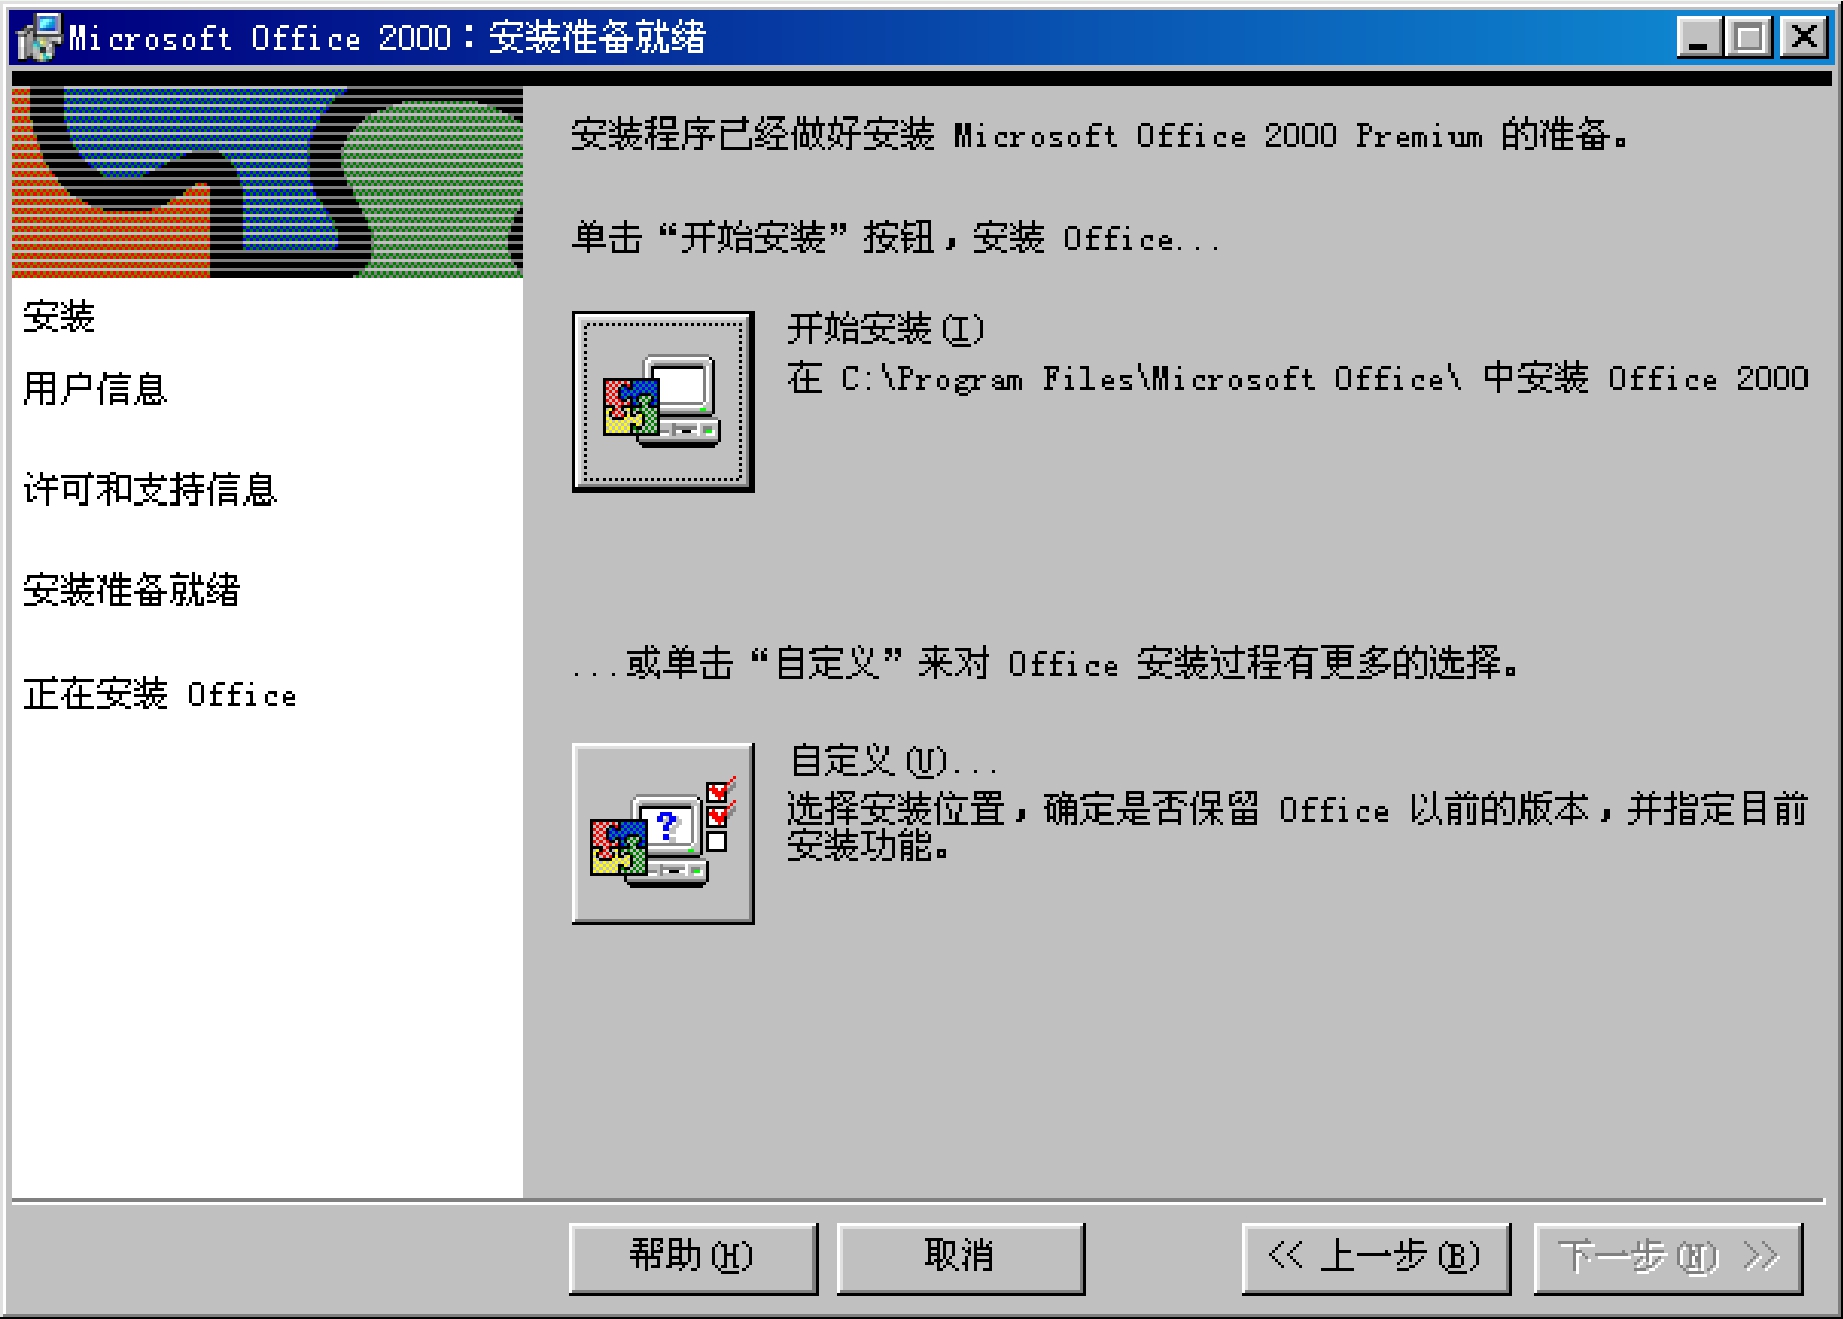Select the 正在安装 Office step in the sidebar
This screenshot has width=1843, height=1319.
coord(160,693)
